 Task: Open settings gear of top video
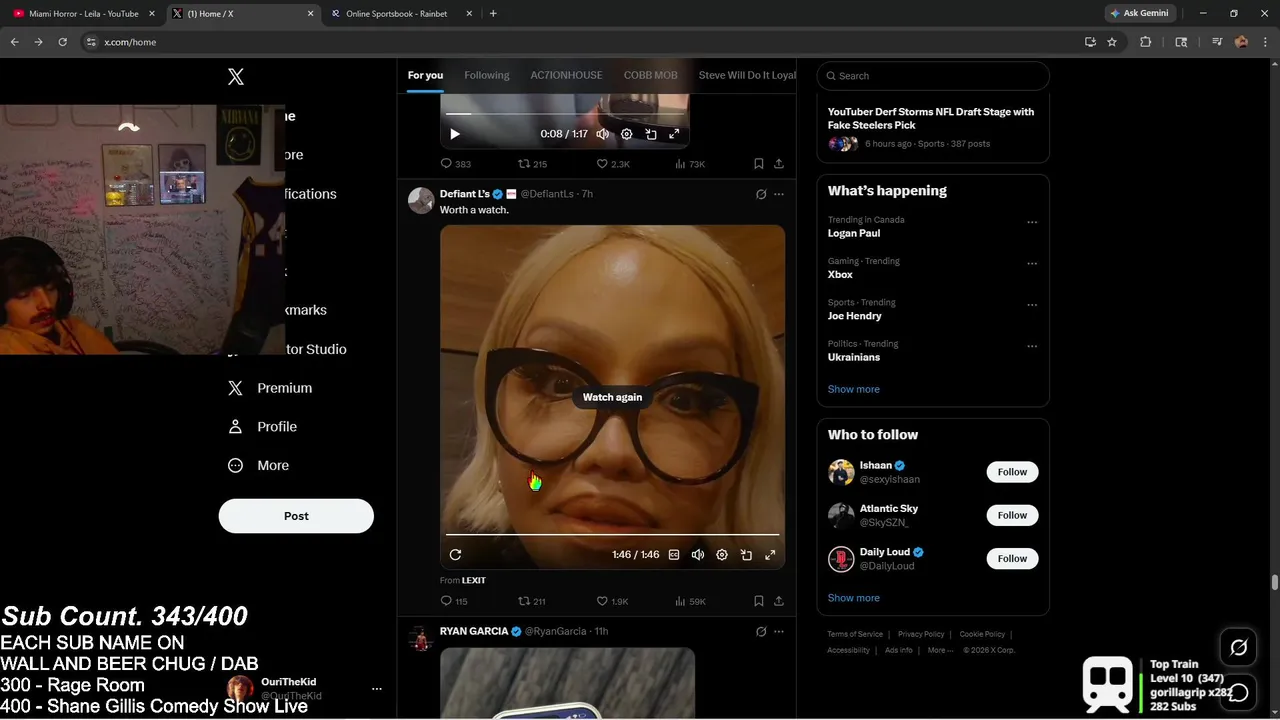[627, 134]
